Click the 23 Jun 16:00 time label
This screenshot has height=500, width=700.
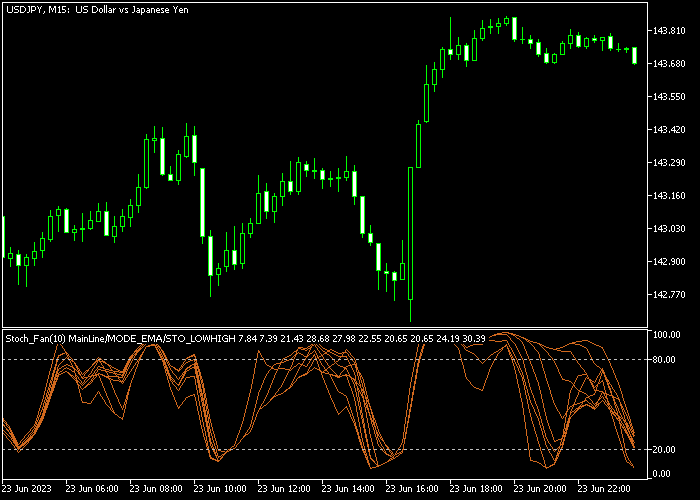coord(412,489)
